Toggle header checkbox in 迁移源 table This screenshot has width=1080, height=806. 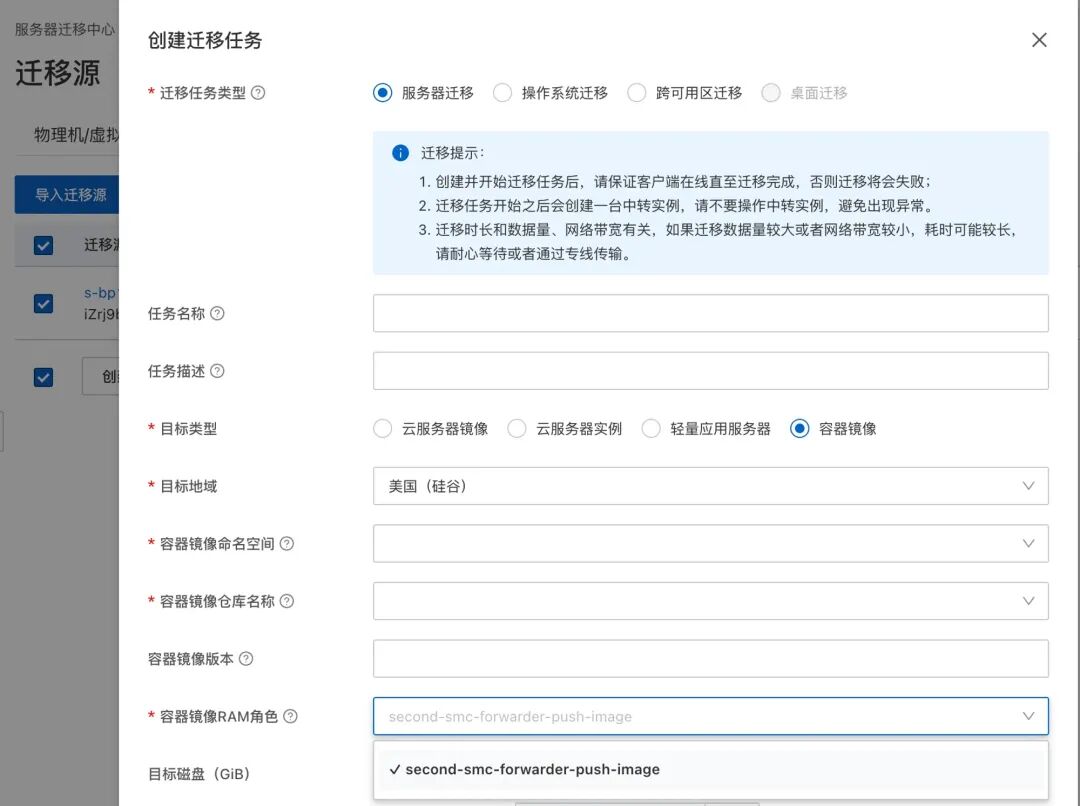(x=43, y=245)
